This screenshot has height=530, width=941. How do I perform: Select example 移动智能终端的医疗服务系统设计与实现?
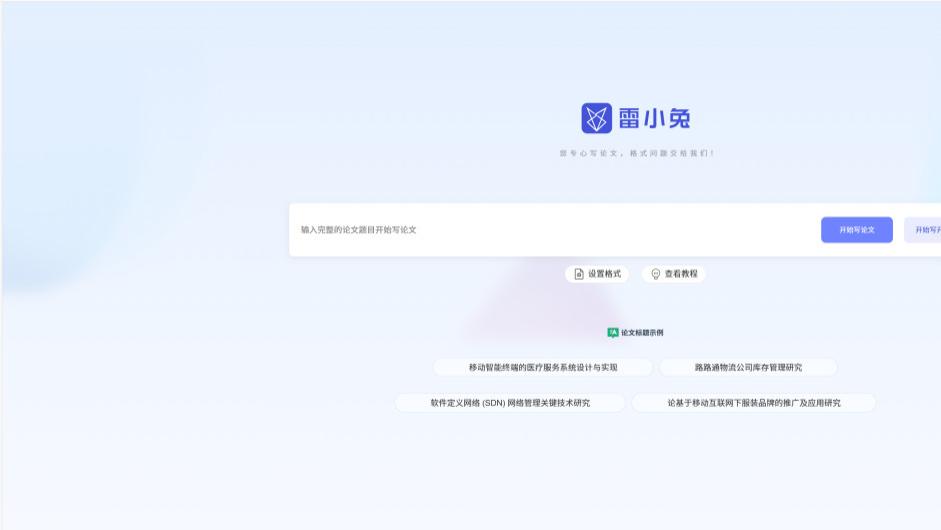click(543, 367)
